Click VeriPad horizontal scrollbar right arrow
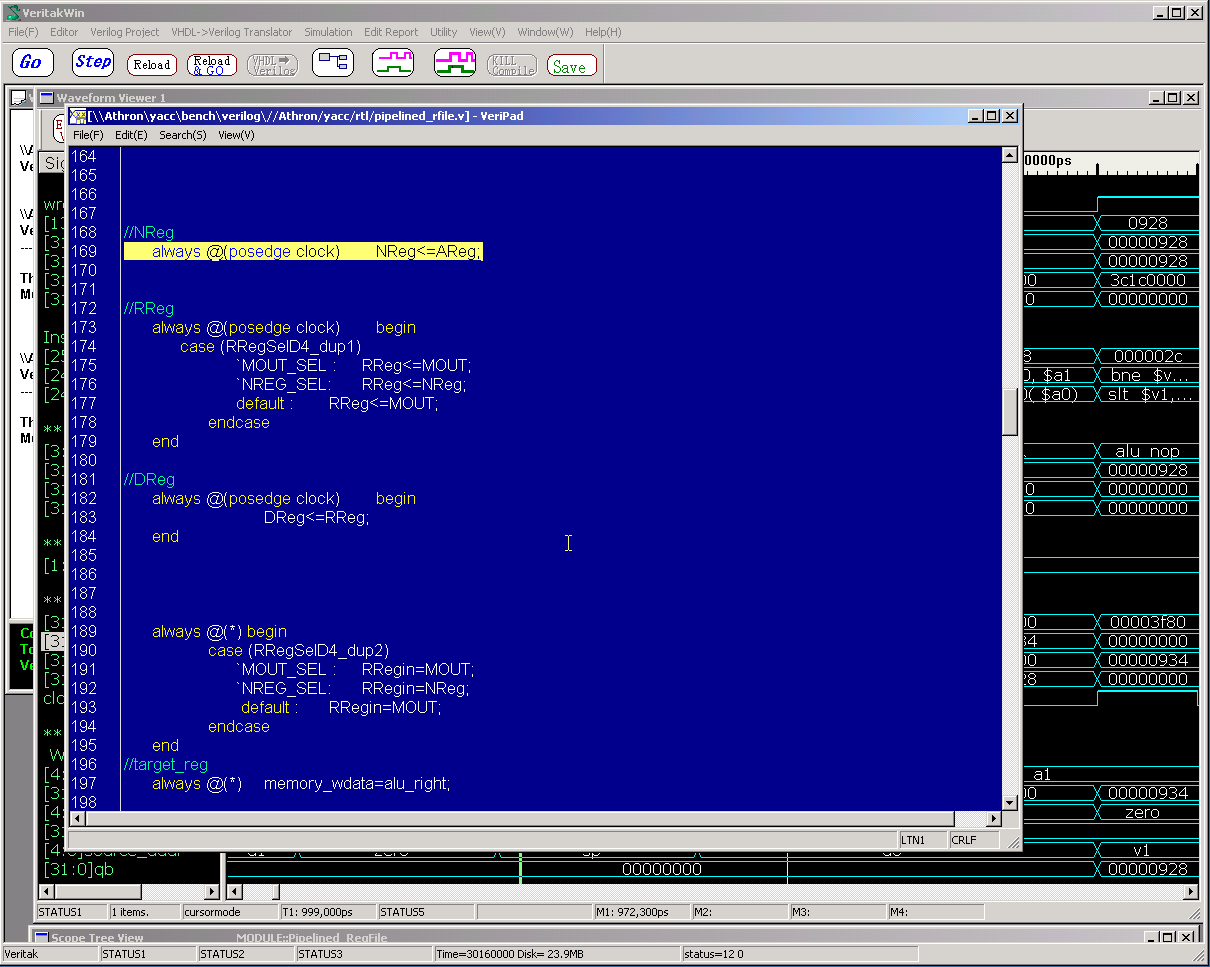The height and width of the screenshot is (967, 1210). [994, 819]
